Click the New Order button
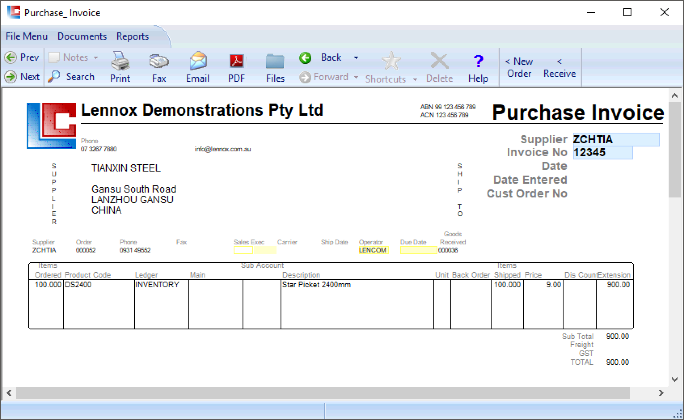Screen dimensions: 684x420 pos(520,67)
